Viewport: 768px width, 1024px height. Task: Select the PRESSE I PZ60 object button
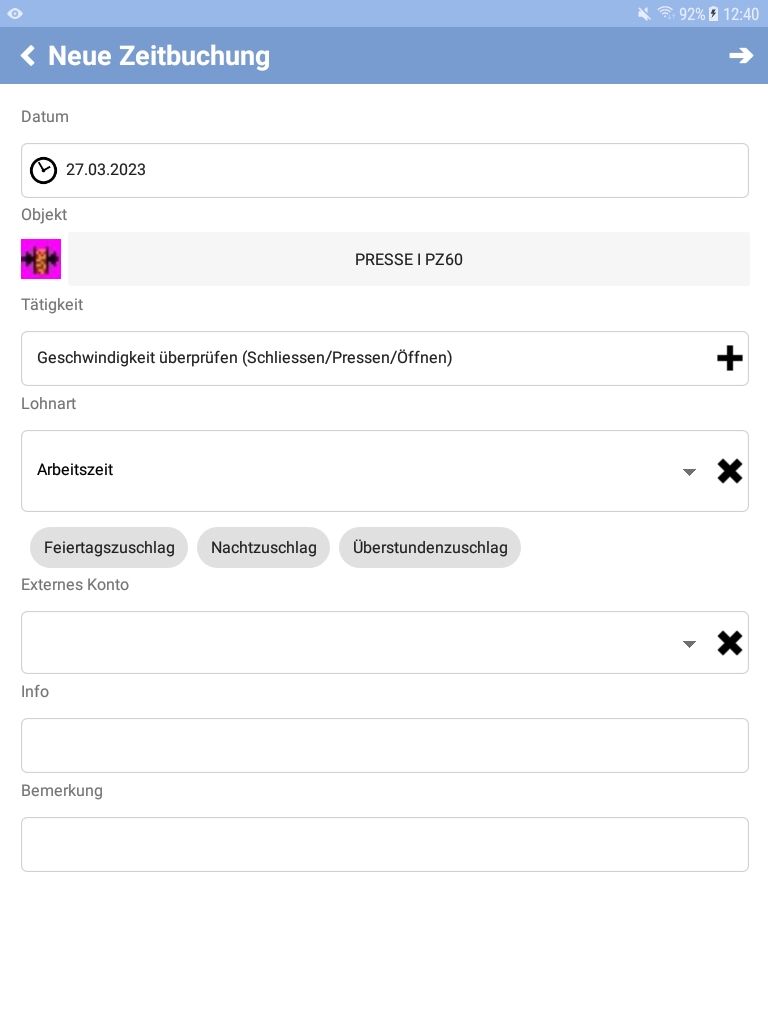point(409,259)
